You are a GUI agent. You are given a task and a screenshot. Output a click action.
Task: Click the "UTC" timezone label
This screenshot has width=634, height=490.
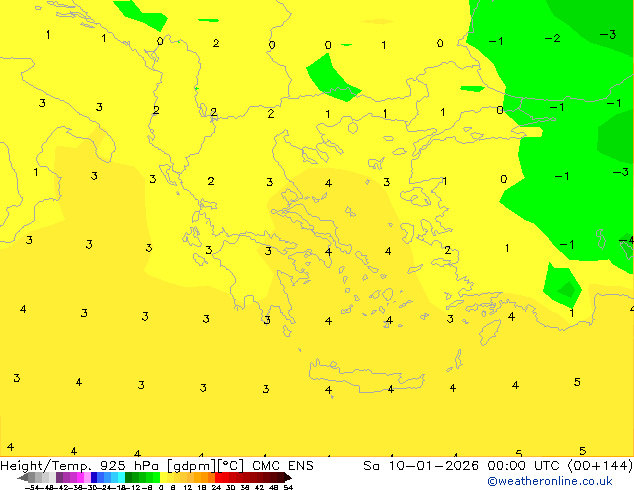pyautogui.click(x=546, y=466)
